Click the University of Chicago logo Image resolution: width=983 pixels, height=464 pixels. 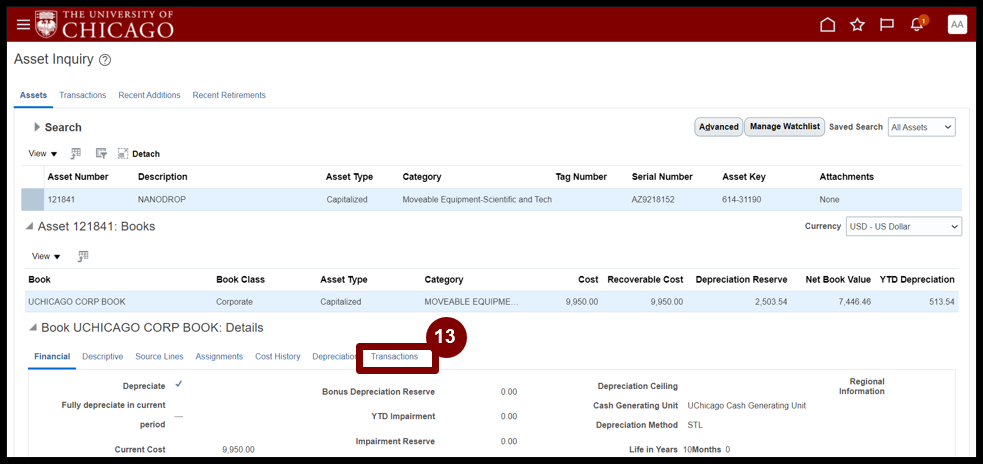105,24
